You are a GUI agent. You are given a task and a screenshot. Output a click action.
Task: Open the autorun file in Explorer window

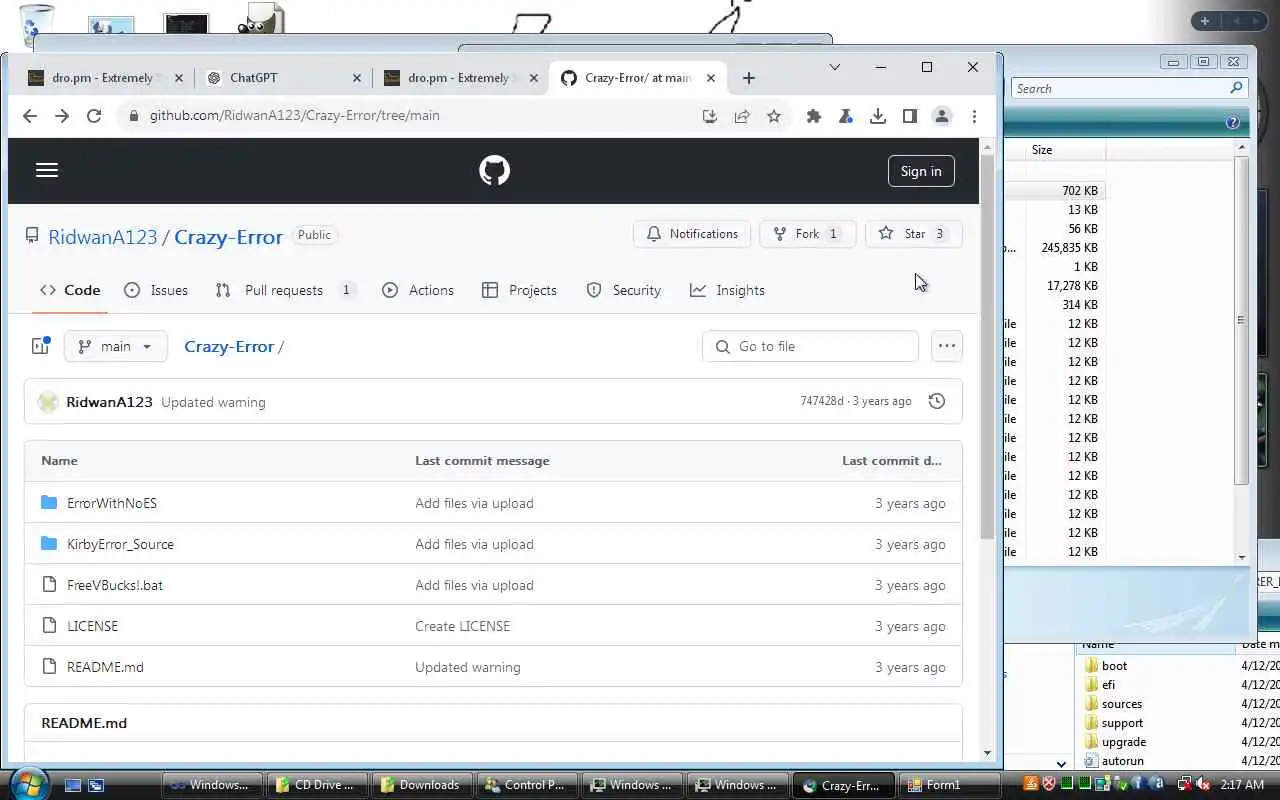pos(1122,761)
